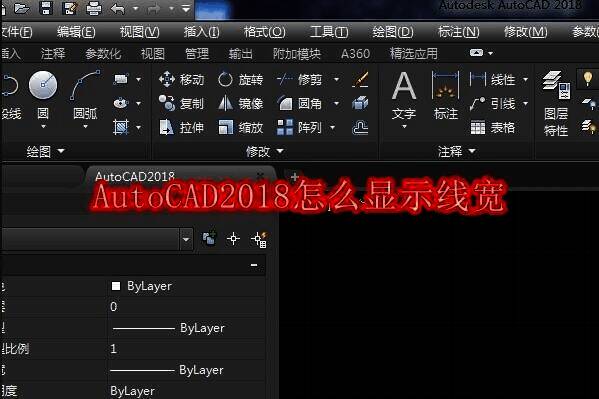Print drawing with the printer icon
Image resolution: width=599 pixels, height=399 pixels.
pos(94,8)
